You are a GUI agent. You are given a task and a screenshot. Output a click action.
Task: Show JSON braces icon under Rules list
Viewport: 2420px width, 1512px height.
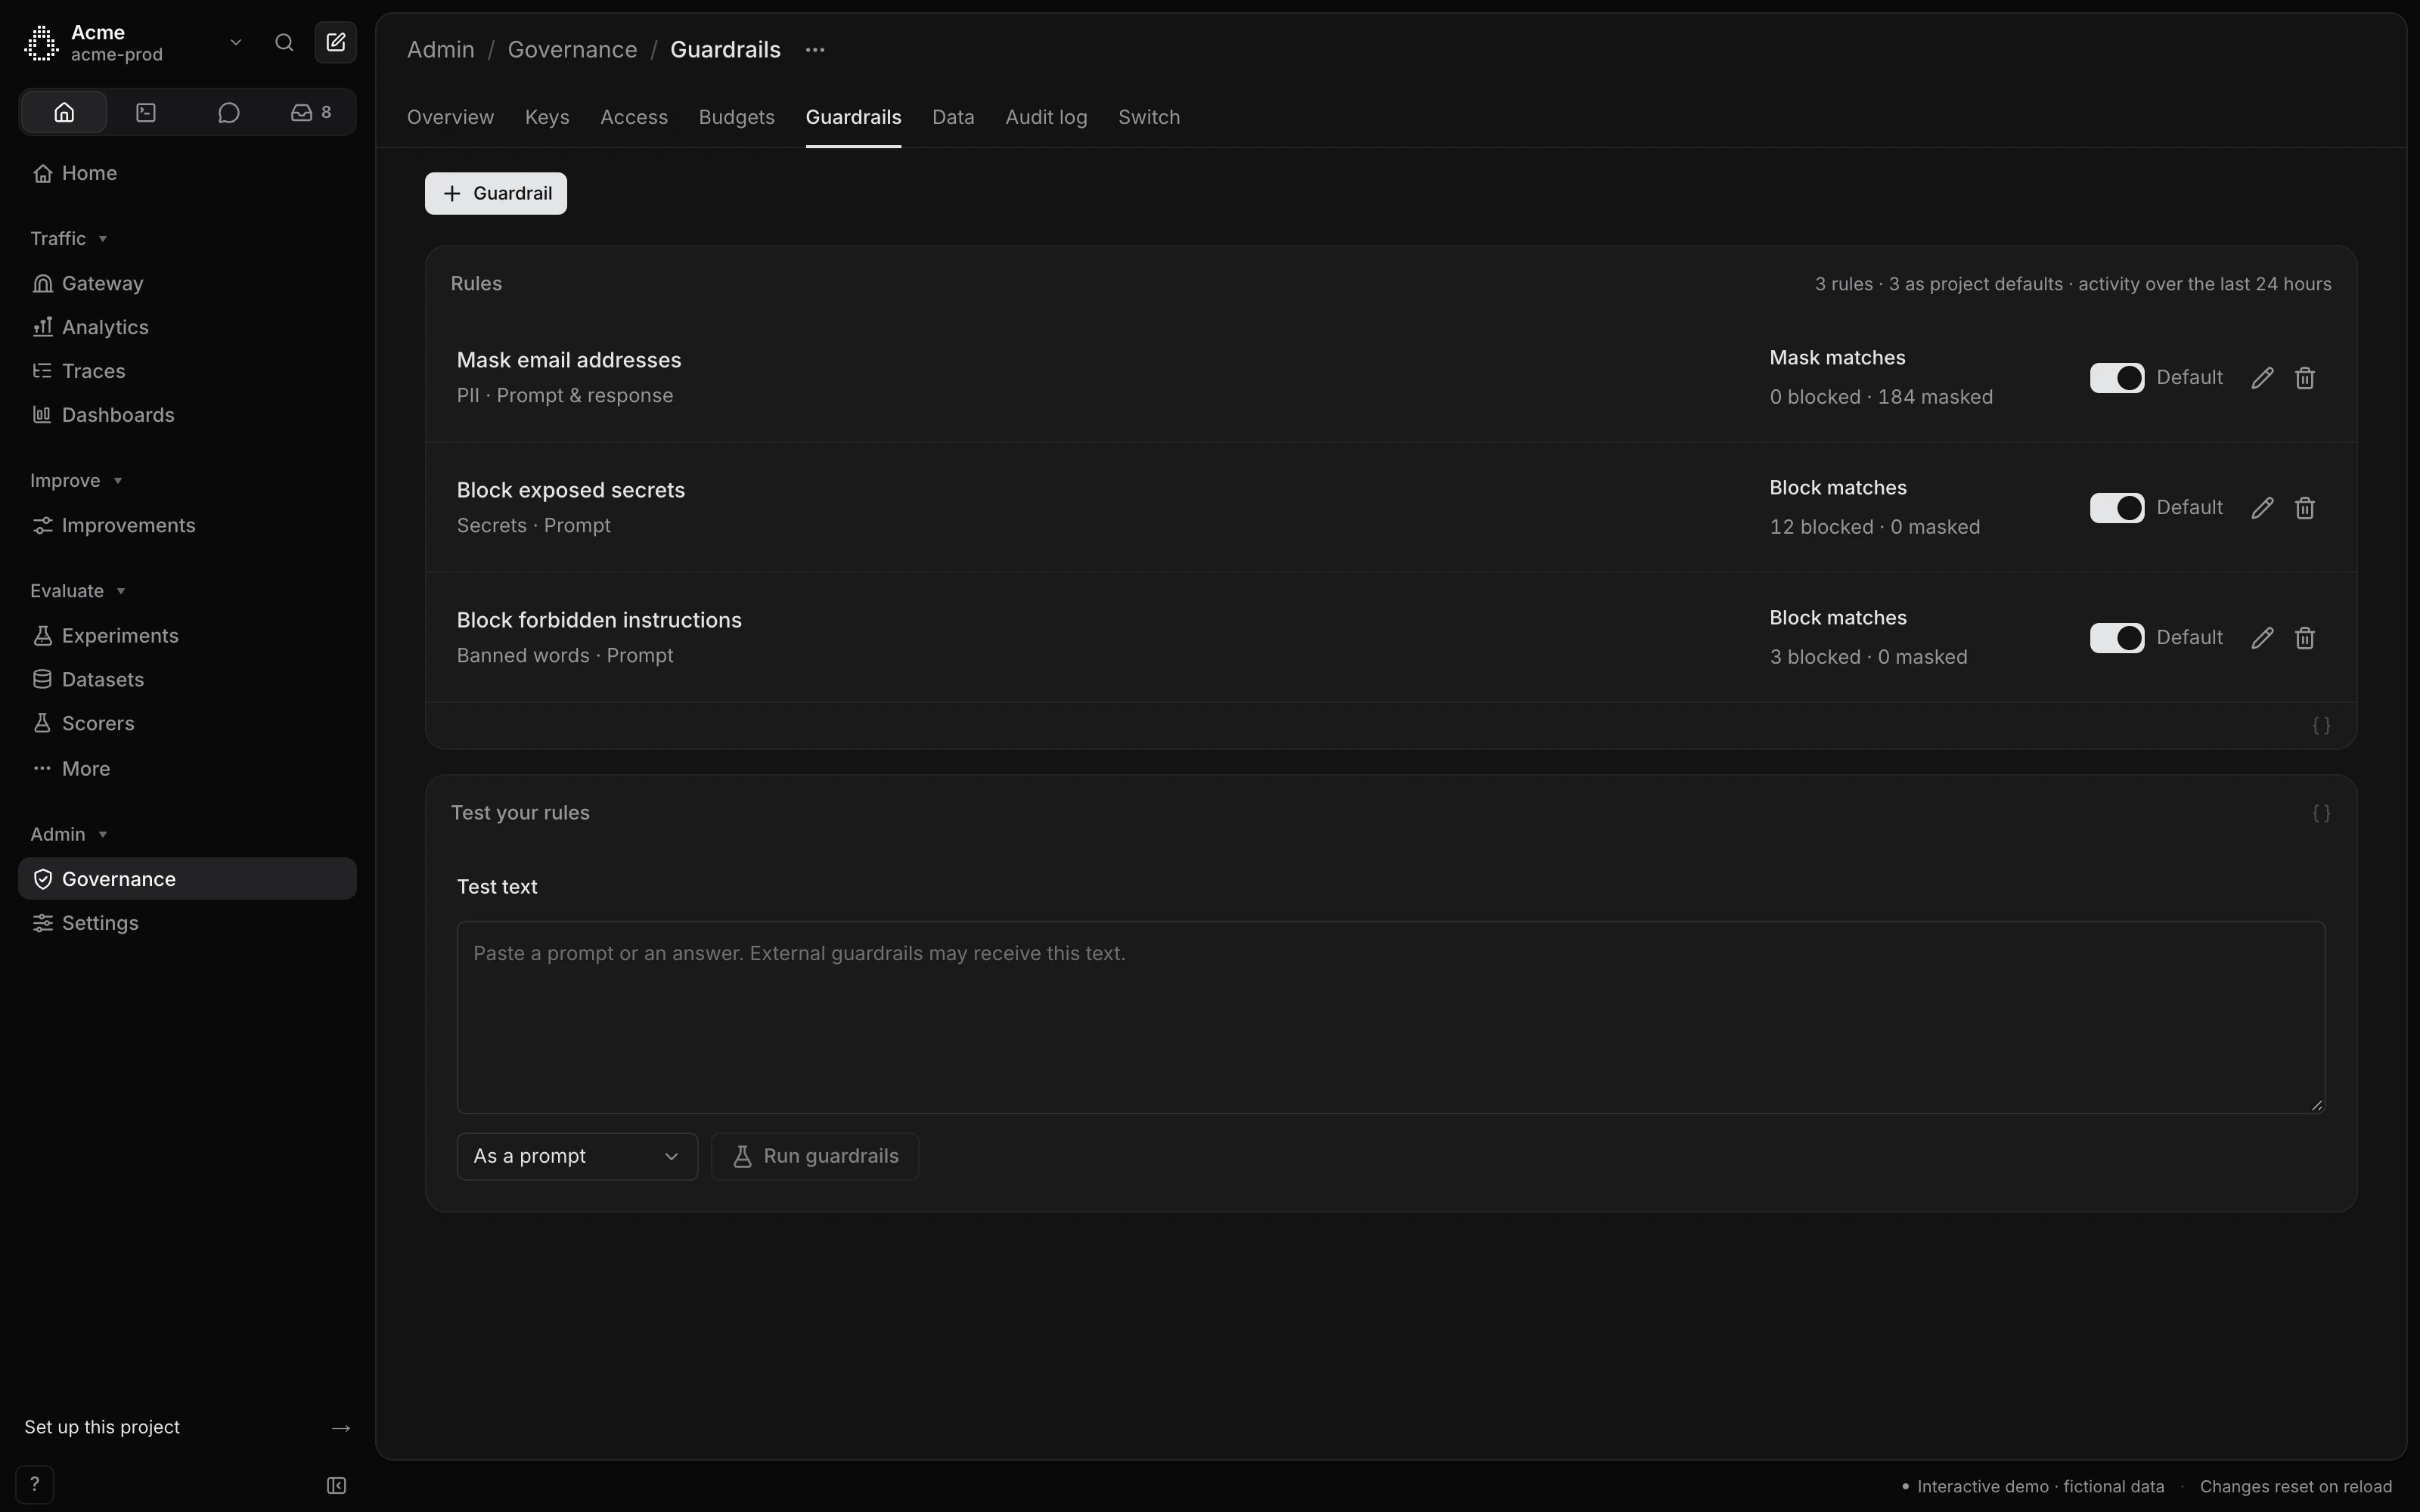[2321, 726]
